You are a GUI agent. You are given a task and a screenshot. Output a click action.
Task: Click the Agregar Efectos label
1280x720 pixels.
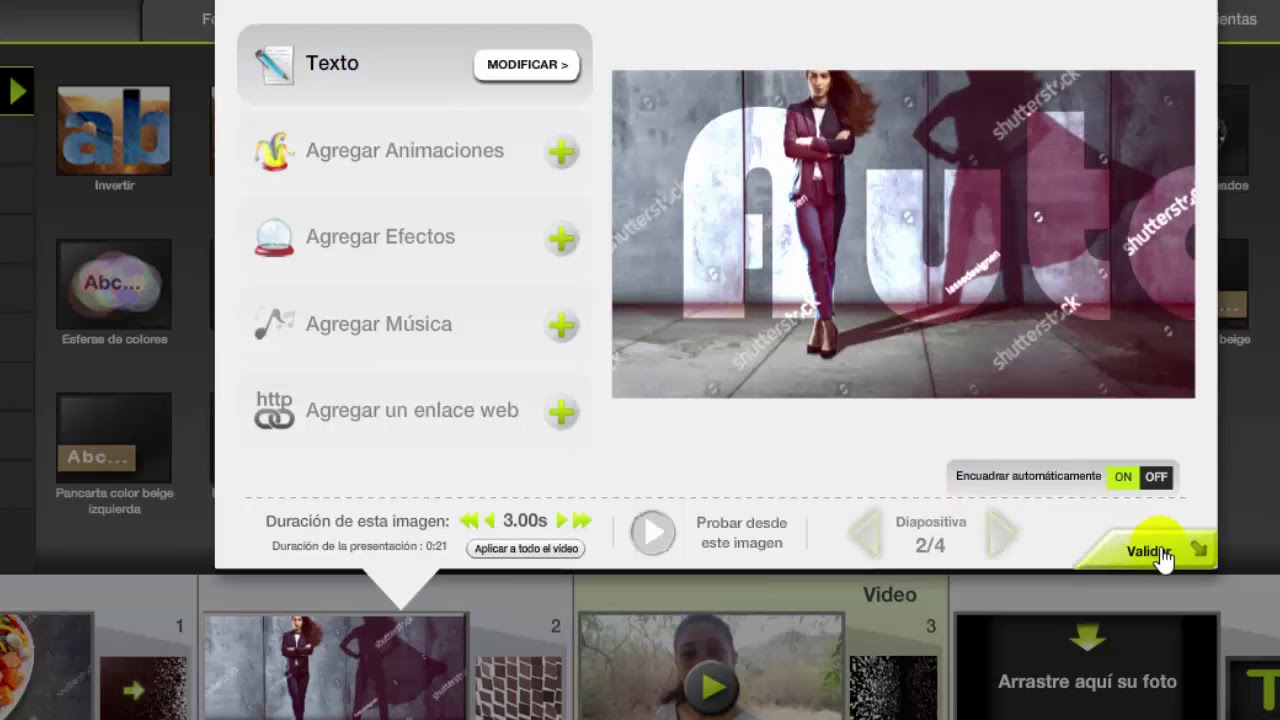(380, 237)
